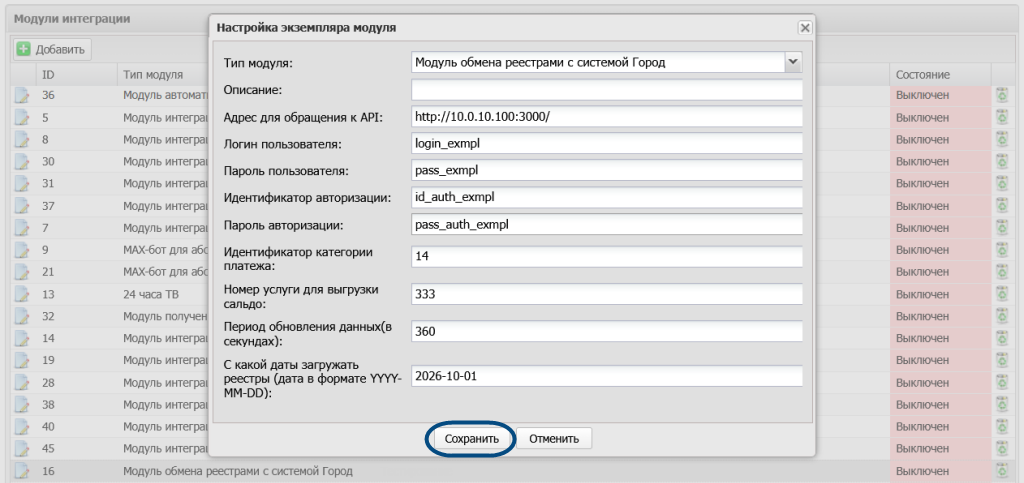The height and width of the screenshot is (483, 1024).
Task: Click edit icon in row ID 8
Action: [x=23, y=140]
